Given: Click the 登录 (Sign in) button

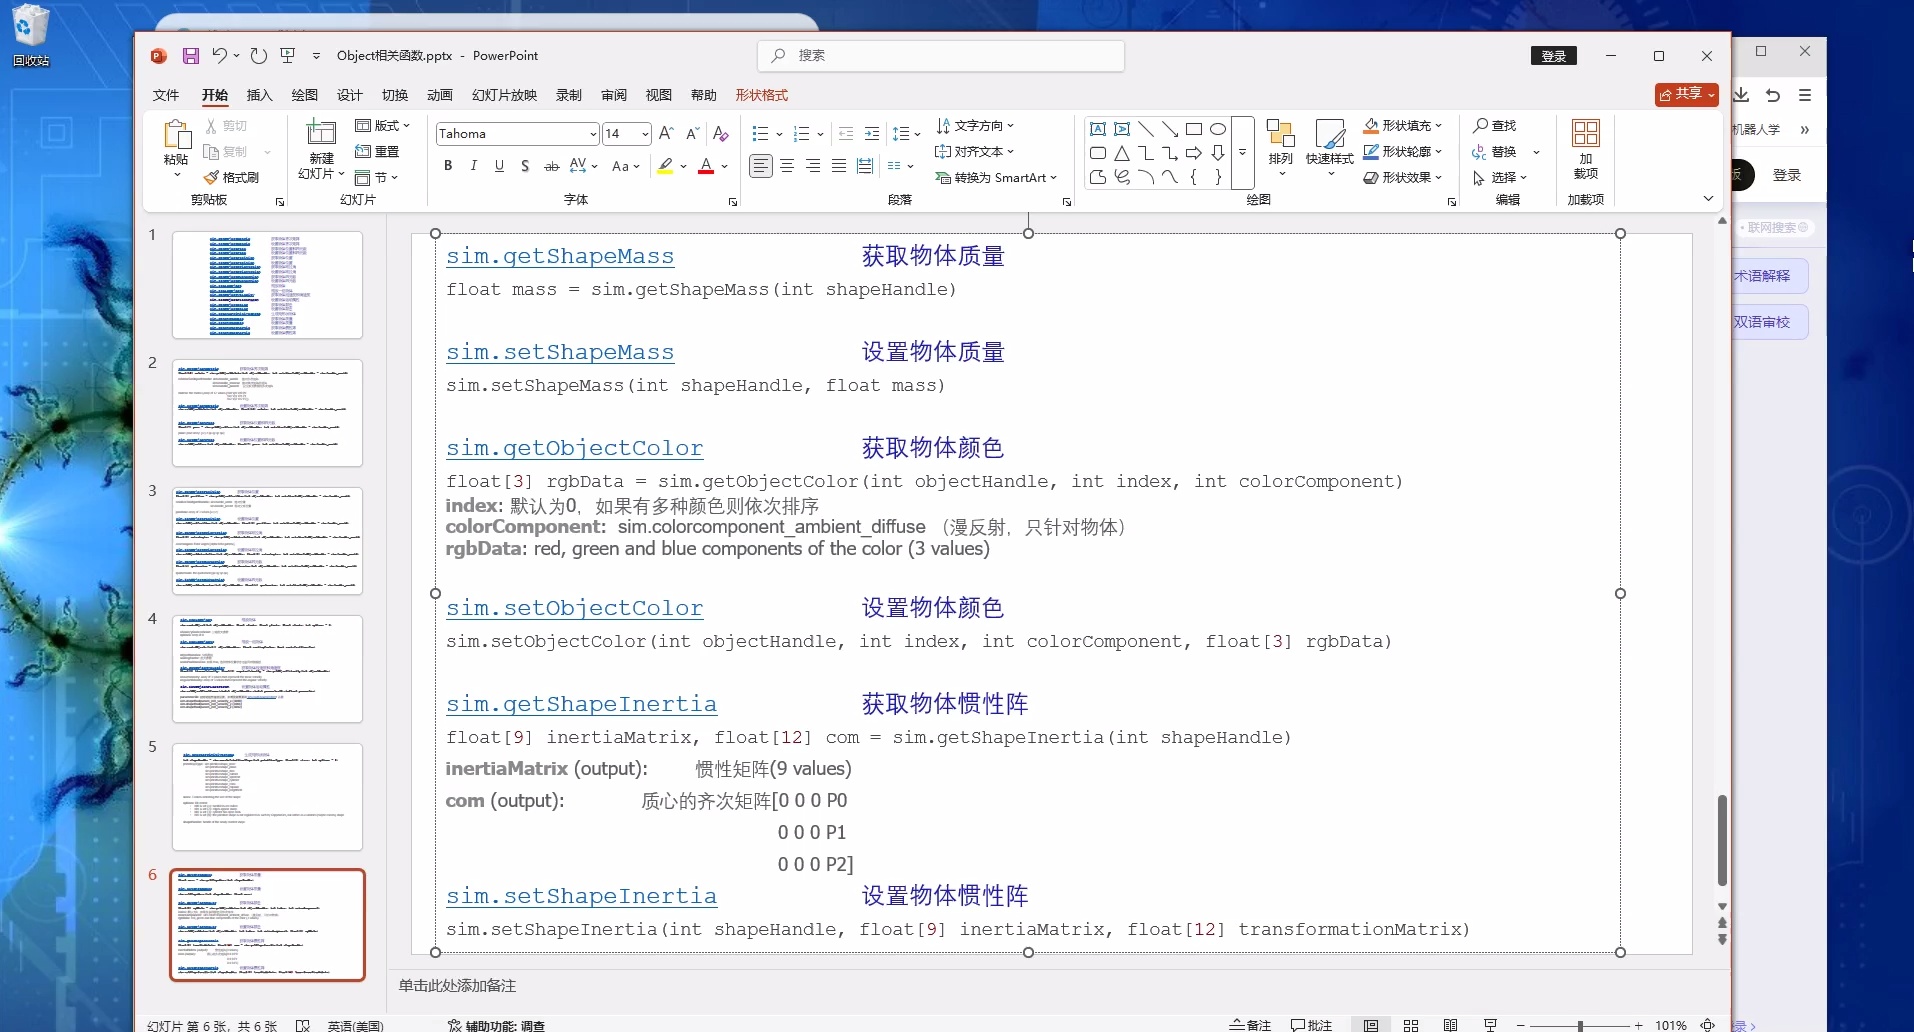Looking at the screenshot, I should click(1553, 56).
